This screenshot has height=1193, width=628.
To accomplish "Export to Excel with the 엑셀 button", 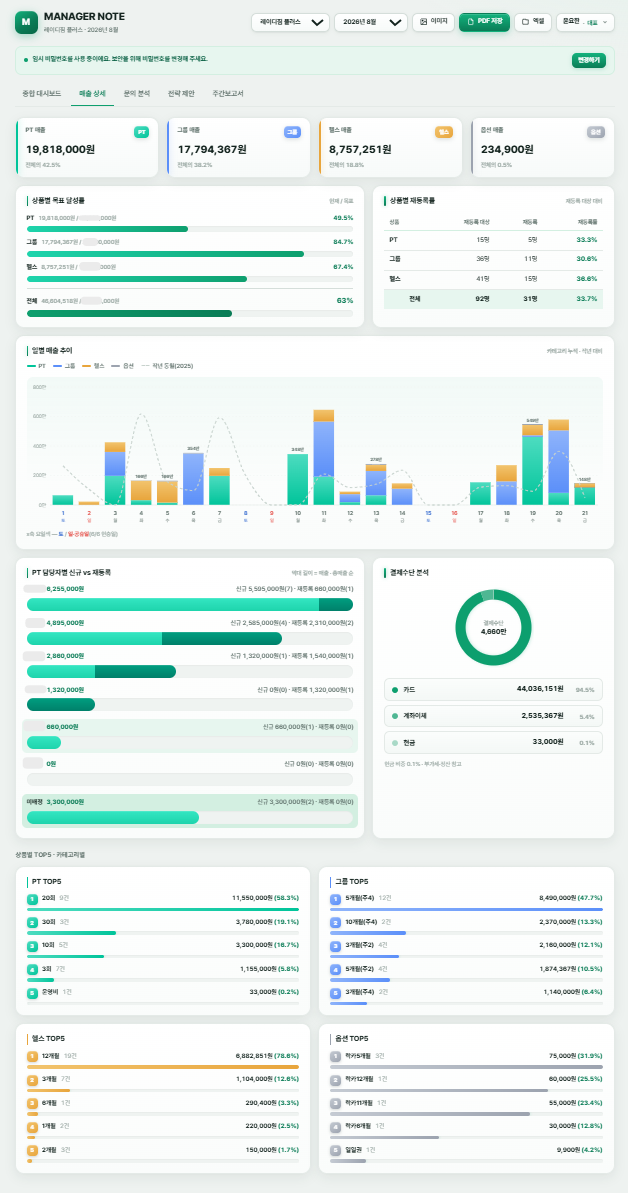I will [533, 22].
